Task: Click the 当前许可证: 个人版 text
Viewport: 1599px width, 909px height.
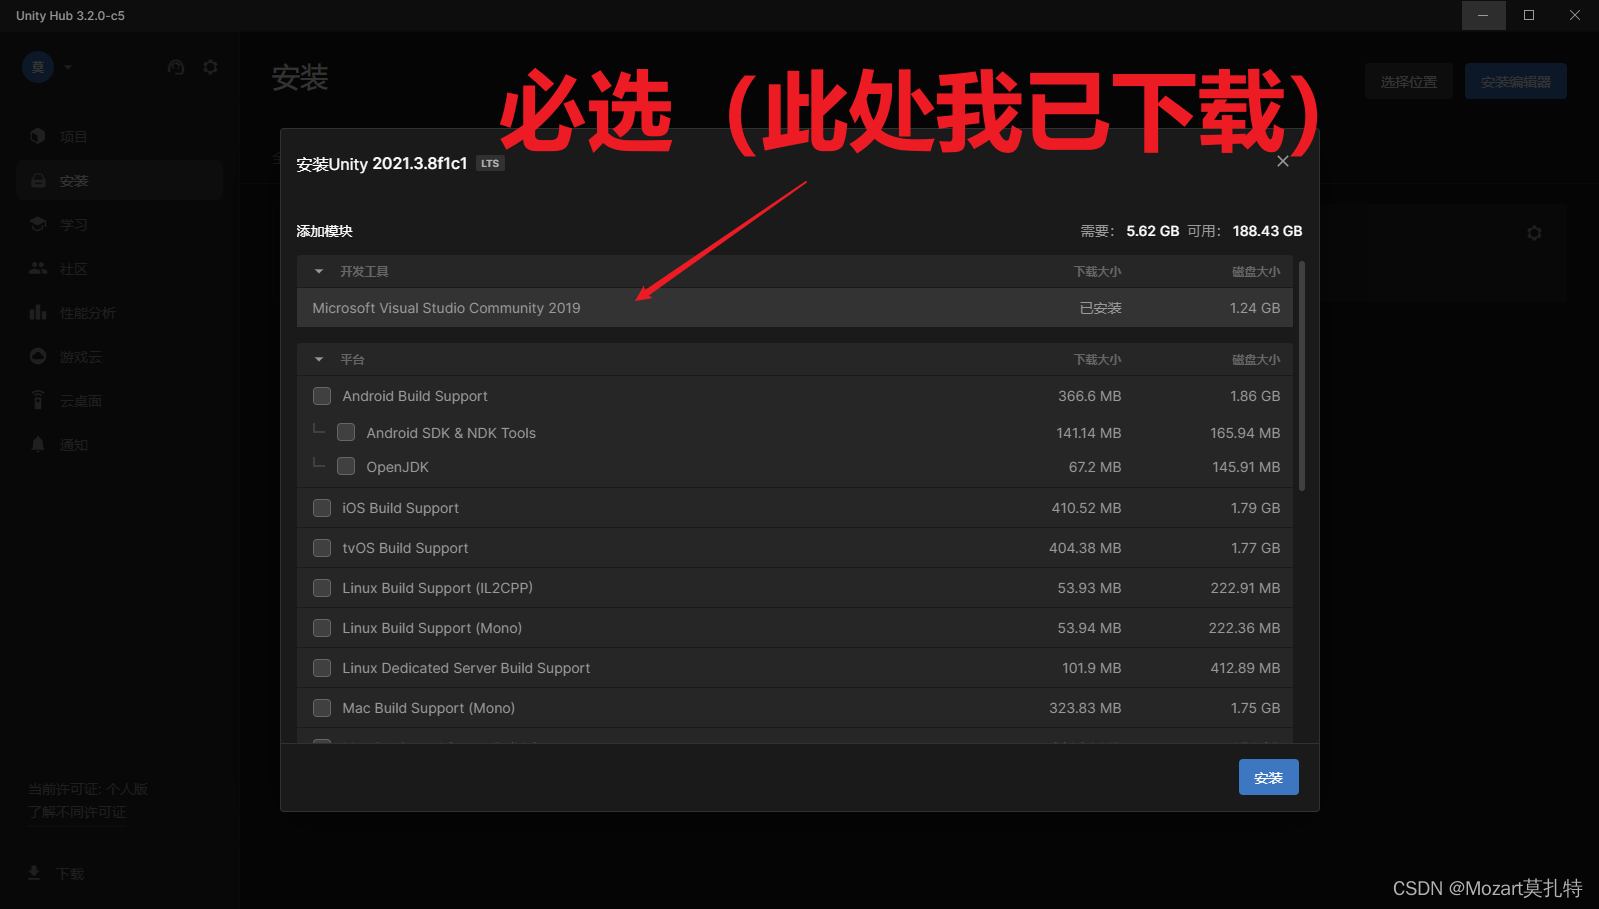Action: [x=88, y=789]
